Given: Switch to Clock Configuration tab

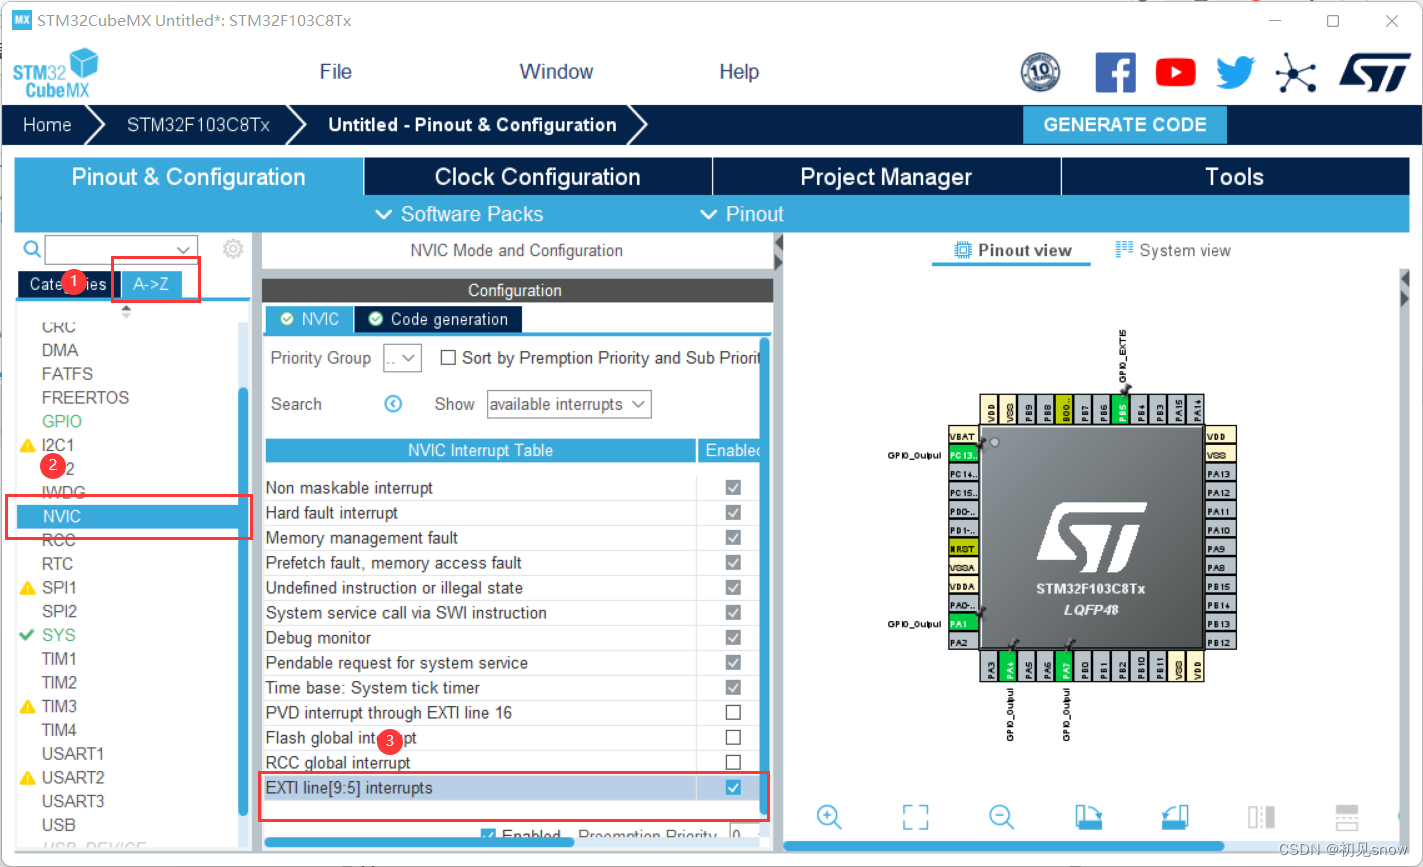Looking at the screenshot, I should [538, 177].
